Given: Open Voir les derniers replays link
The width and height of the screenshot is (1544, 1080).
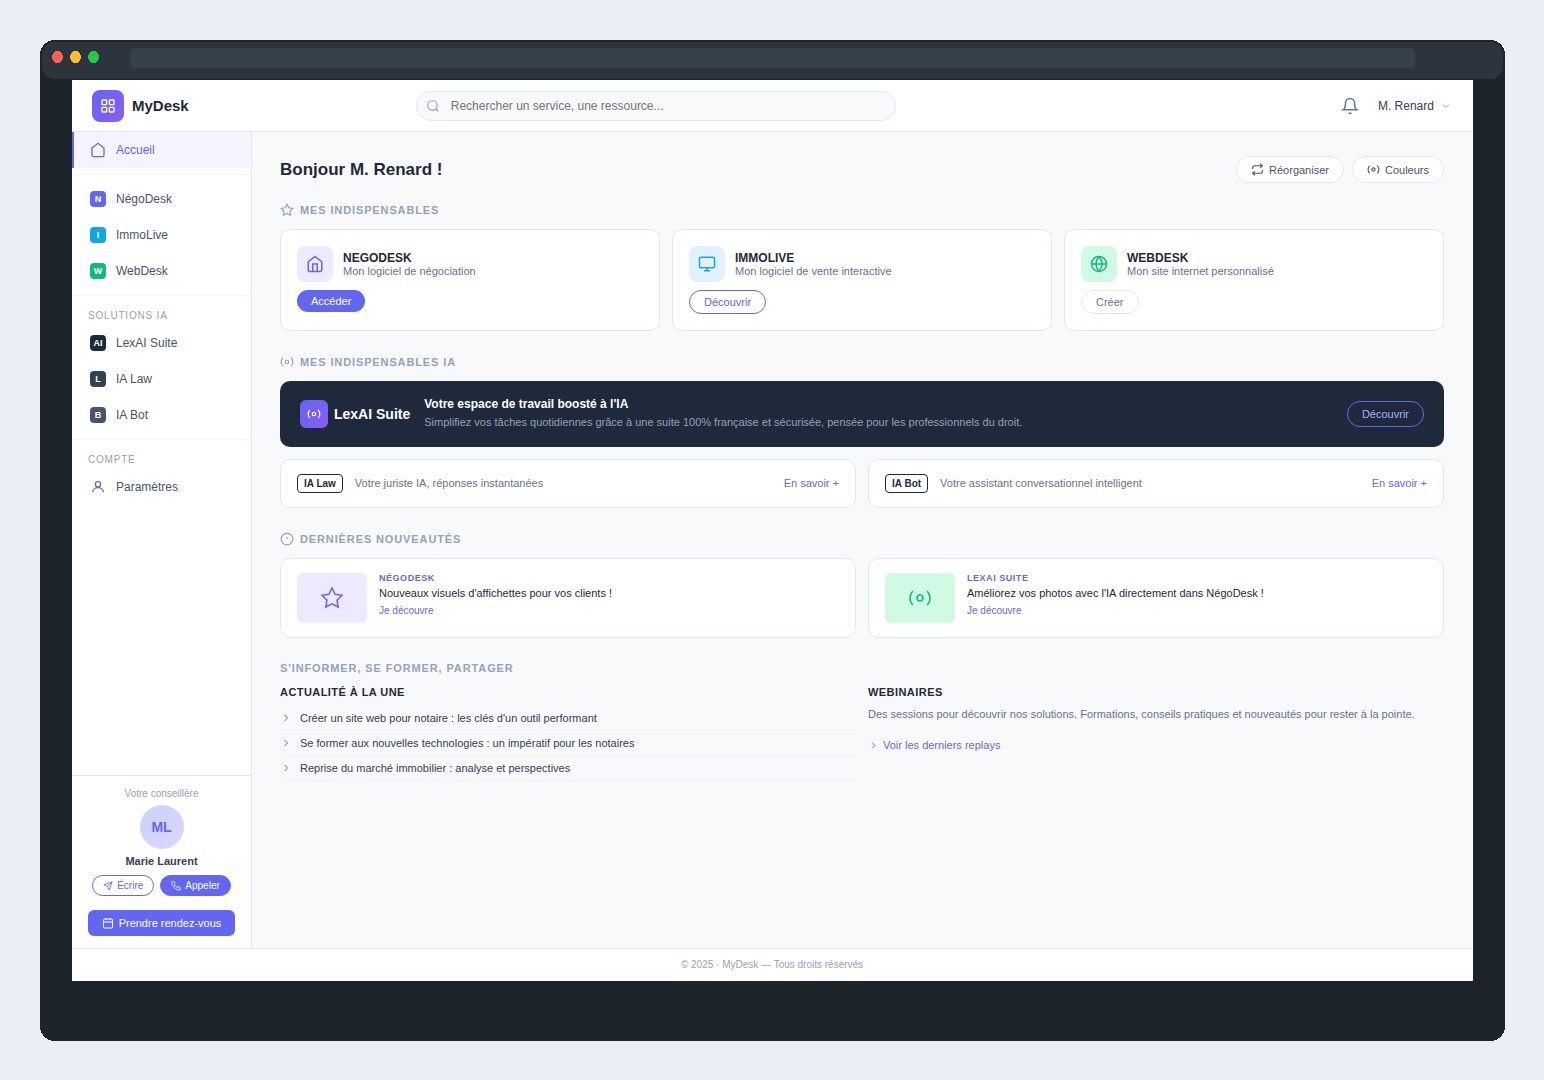Looking at the screenshot, I should tap(935, 745).
